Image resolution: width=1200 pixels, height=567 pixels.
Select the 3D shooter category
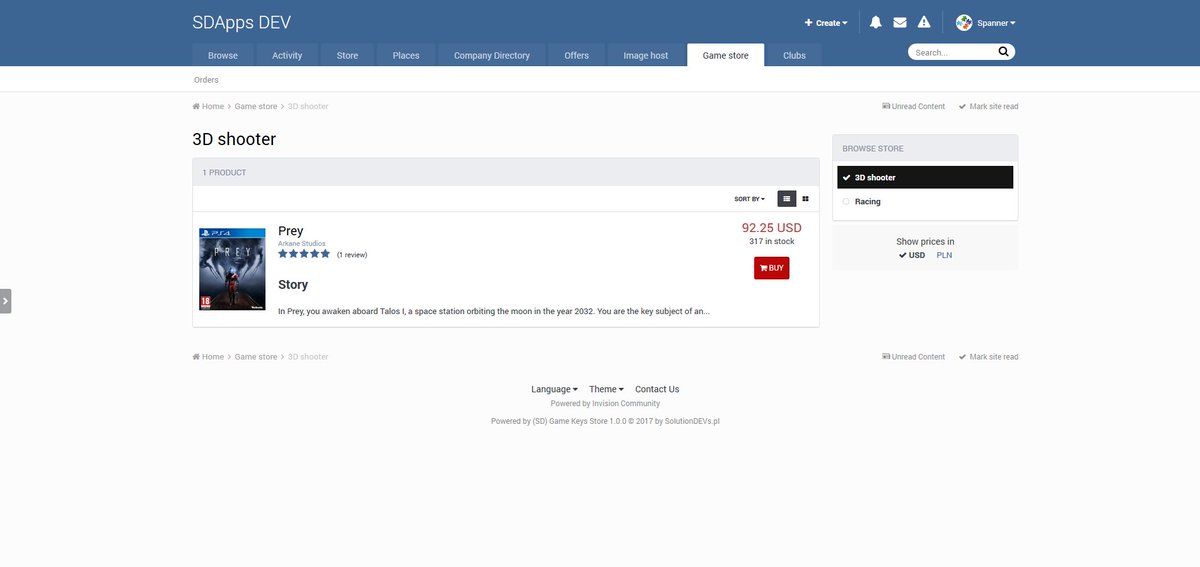[925, 177]
